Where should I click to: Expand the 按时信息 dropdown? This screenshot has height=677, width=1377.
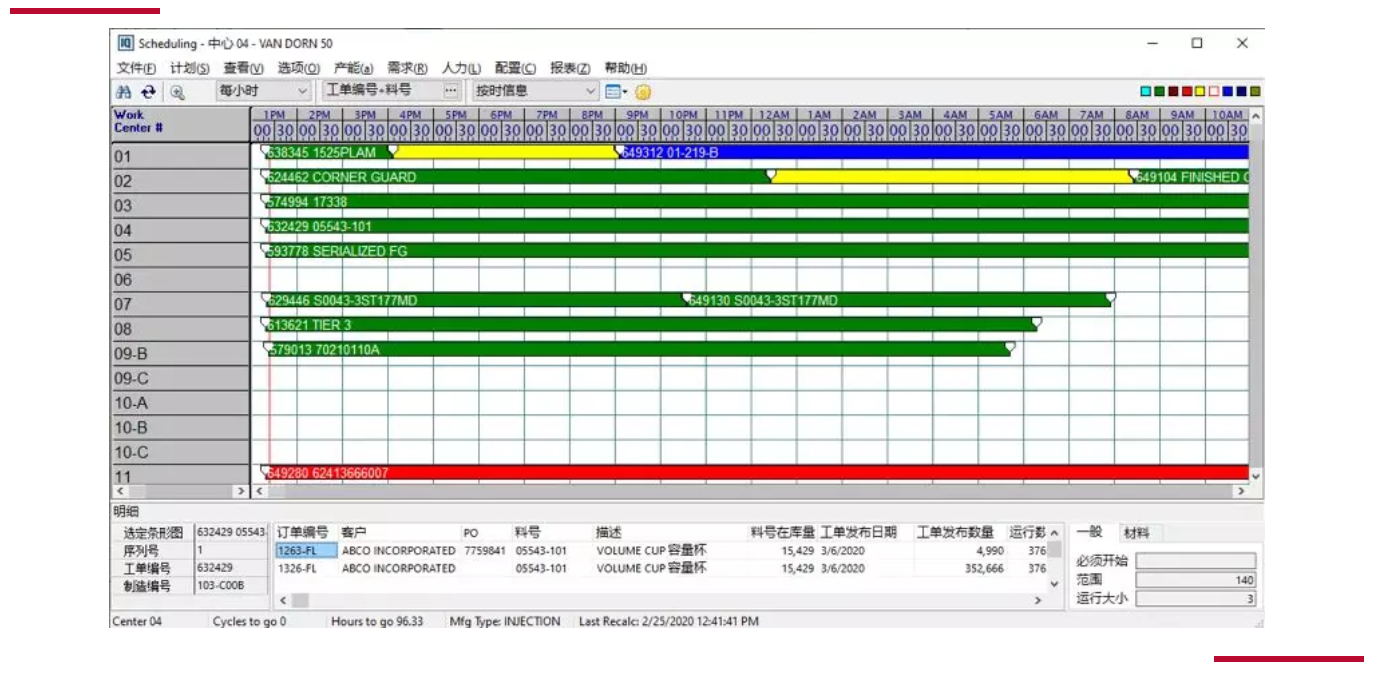click(589, 91)
